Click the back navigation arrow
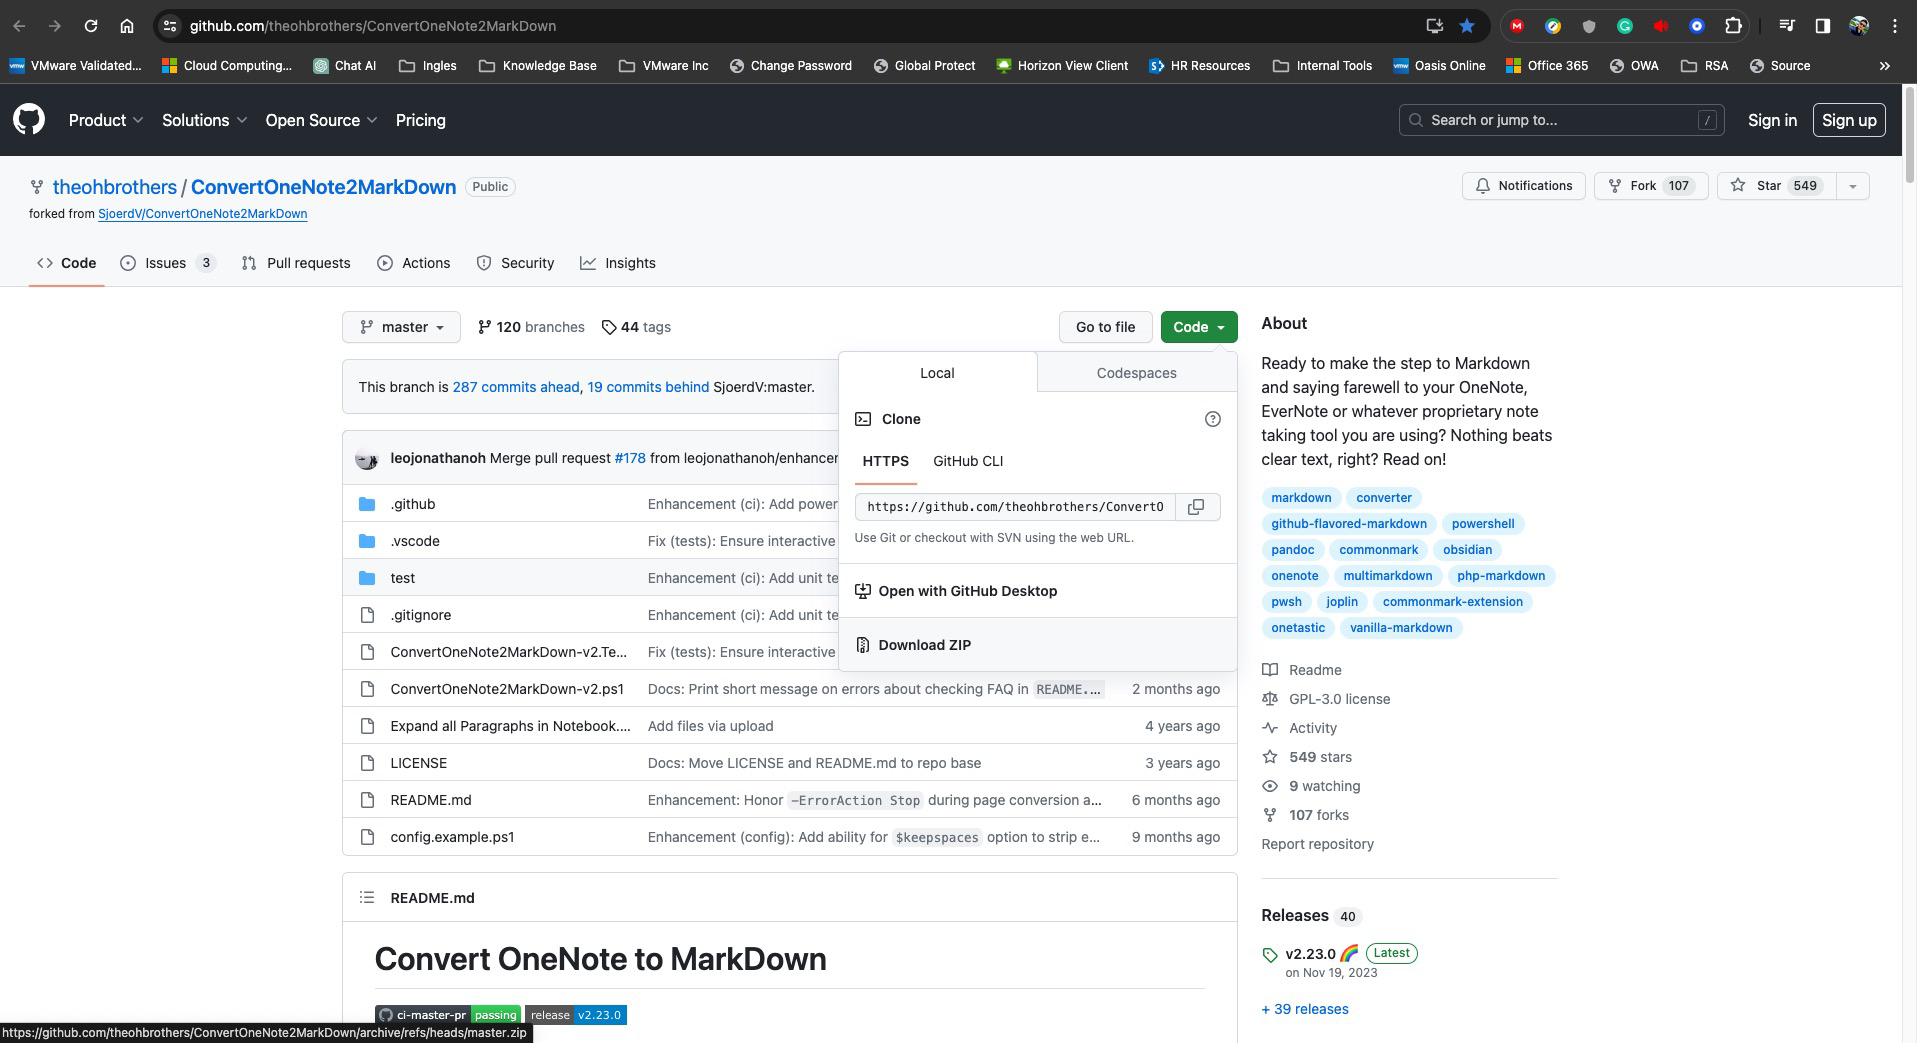 pos(19,26)
